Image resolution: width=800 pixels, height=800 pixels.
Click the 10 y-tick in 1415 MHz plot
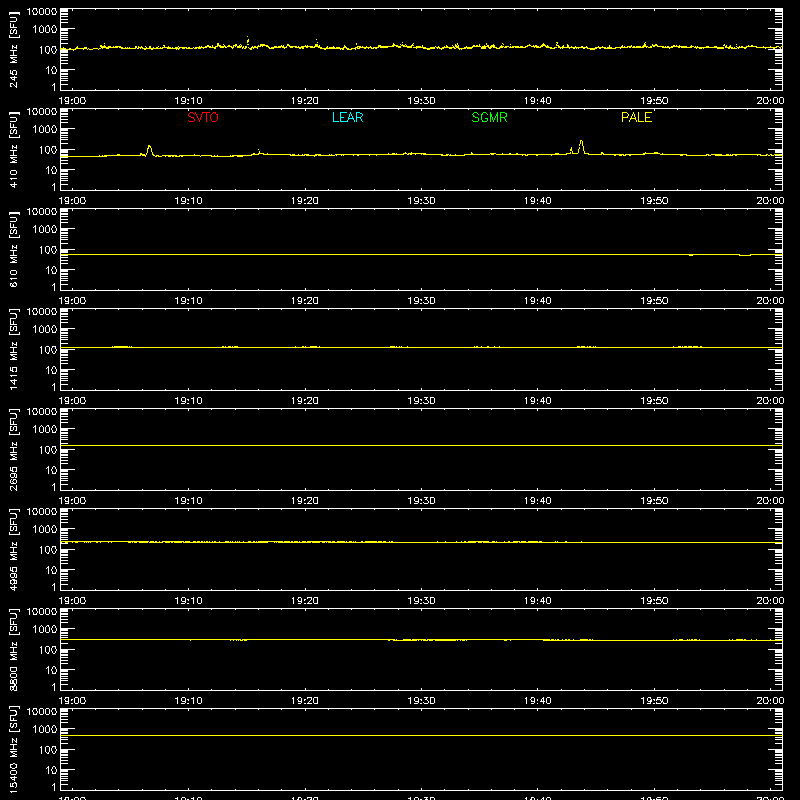pyautogui.click(x=51, y=370)
